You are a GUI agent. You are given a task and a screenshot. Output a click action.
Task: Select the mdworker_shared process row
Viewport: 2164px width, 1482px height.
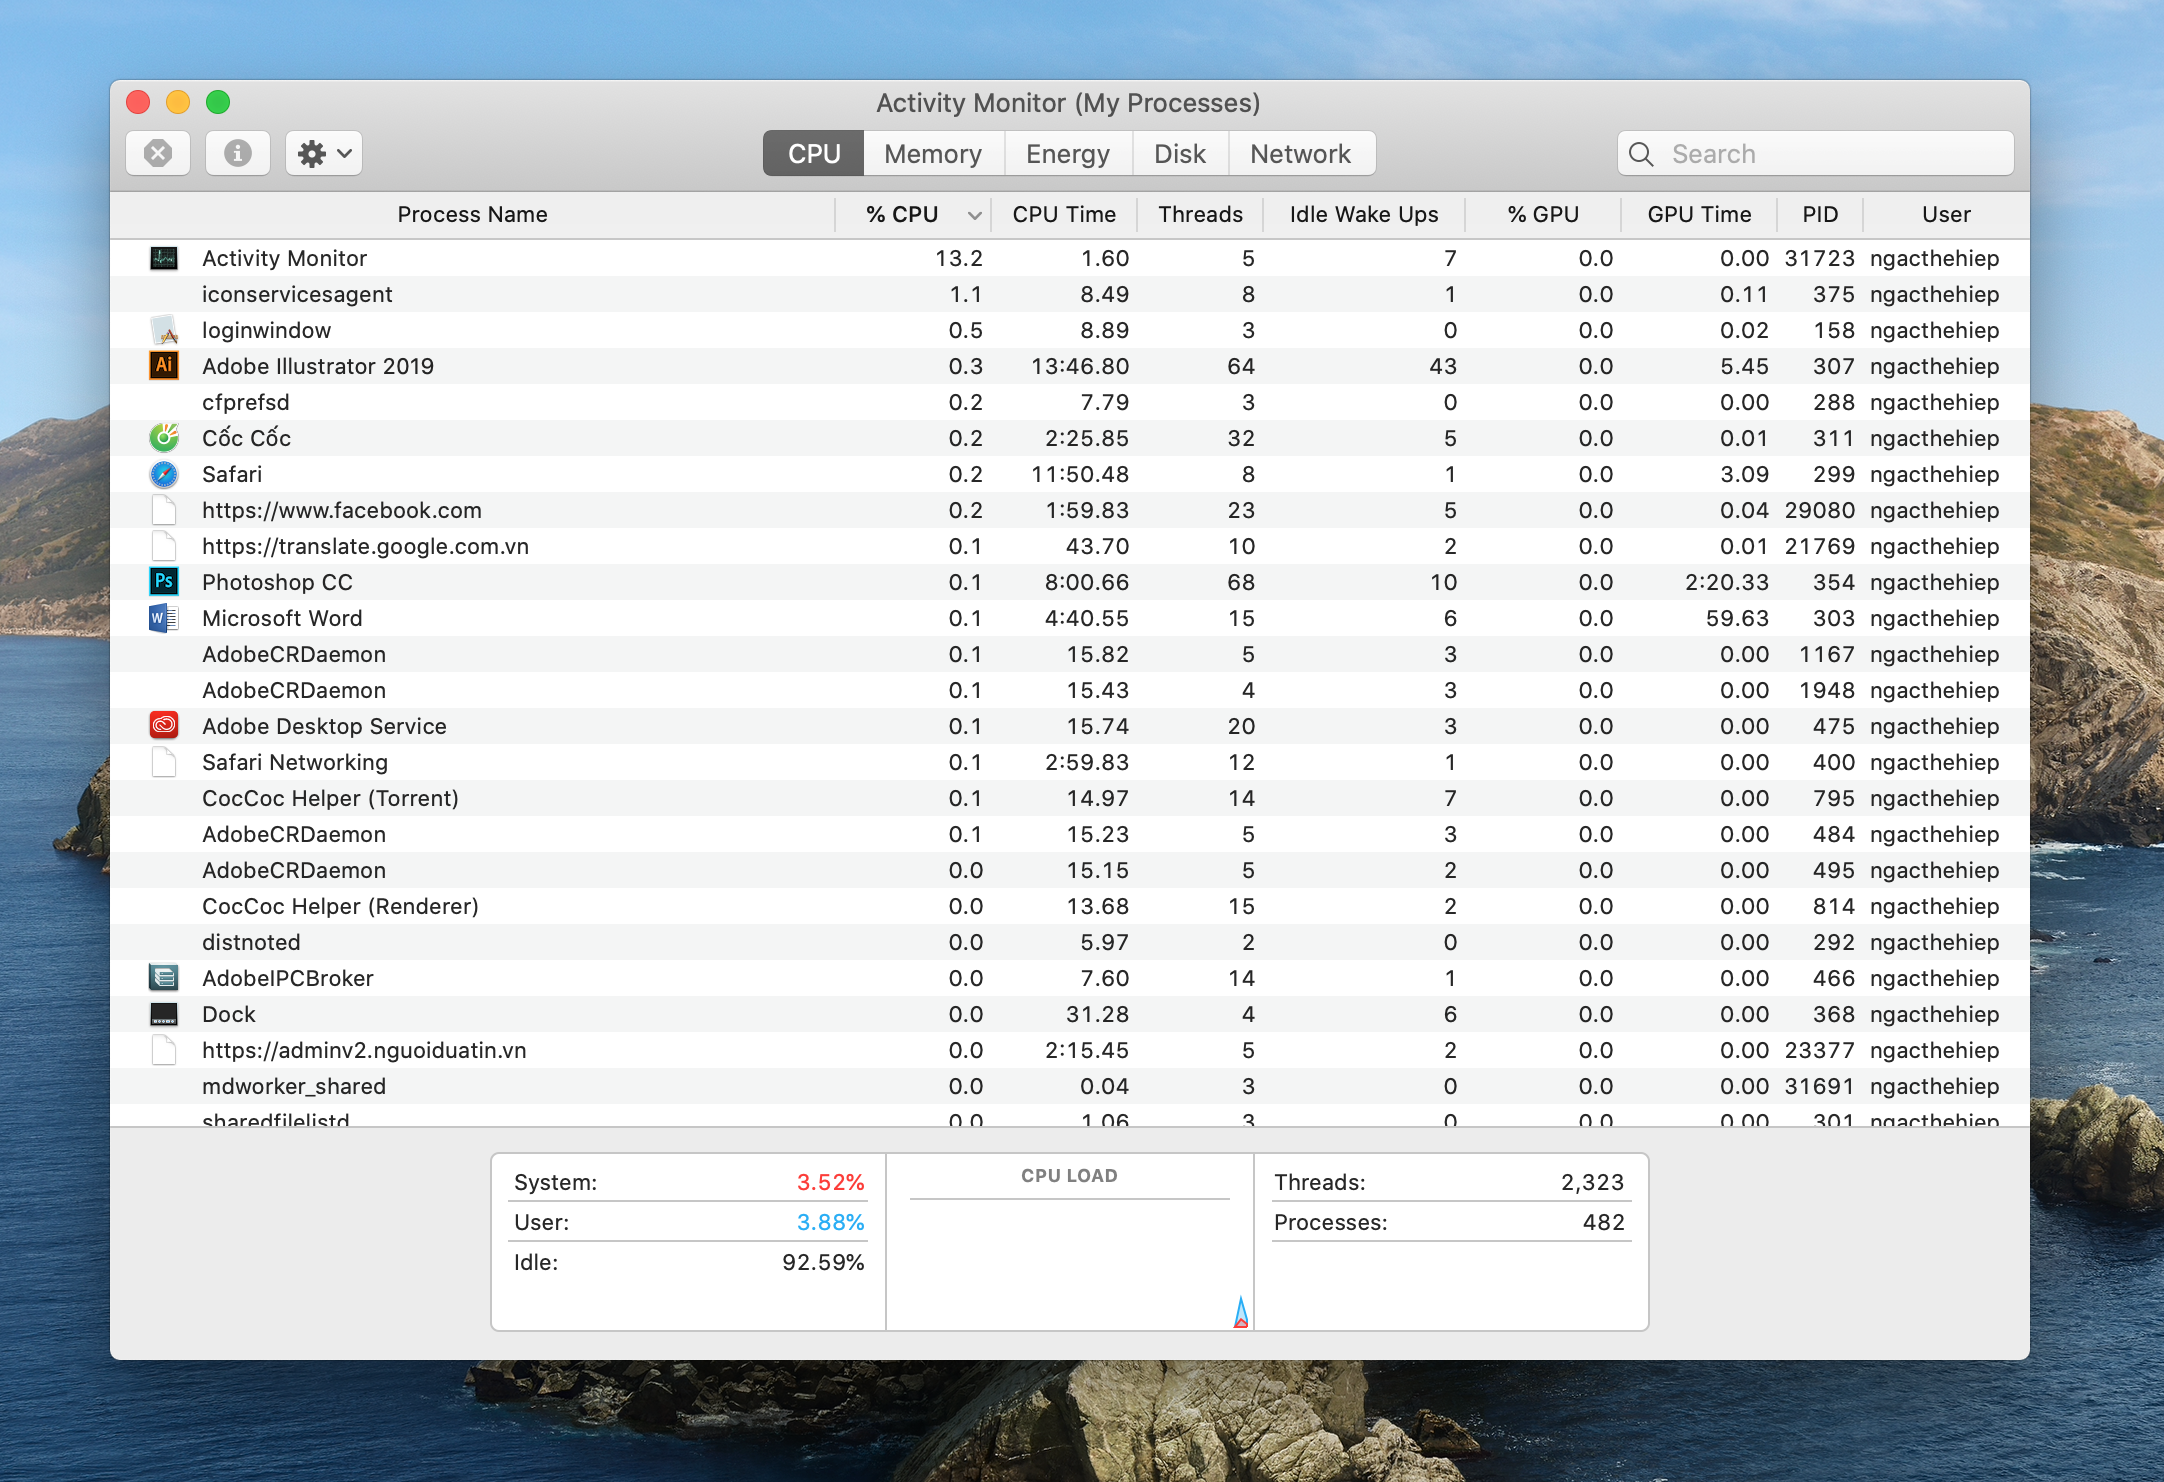point(1070,1086)
